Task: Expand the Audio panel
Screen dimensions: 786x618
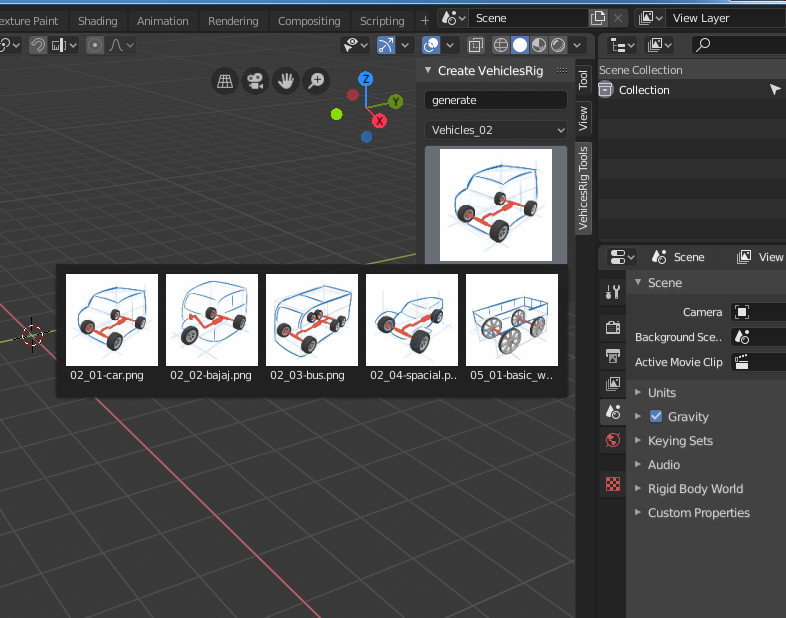Action: click(663, 465)
